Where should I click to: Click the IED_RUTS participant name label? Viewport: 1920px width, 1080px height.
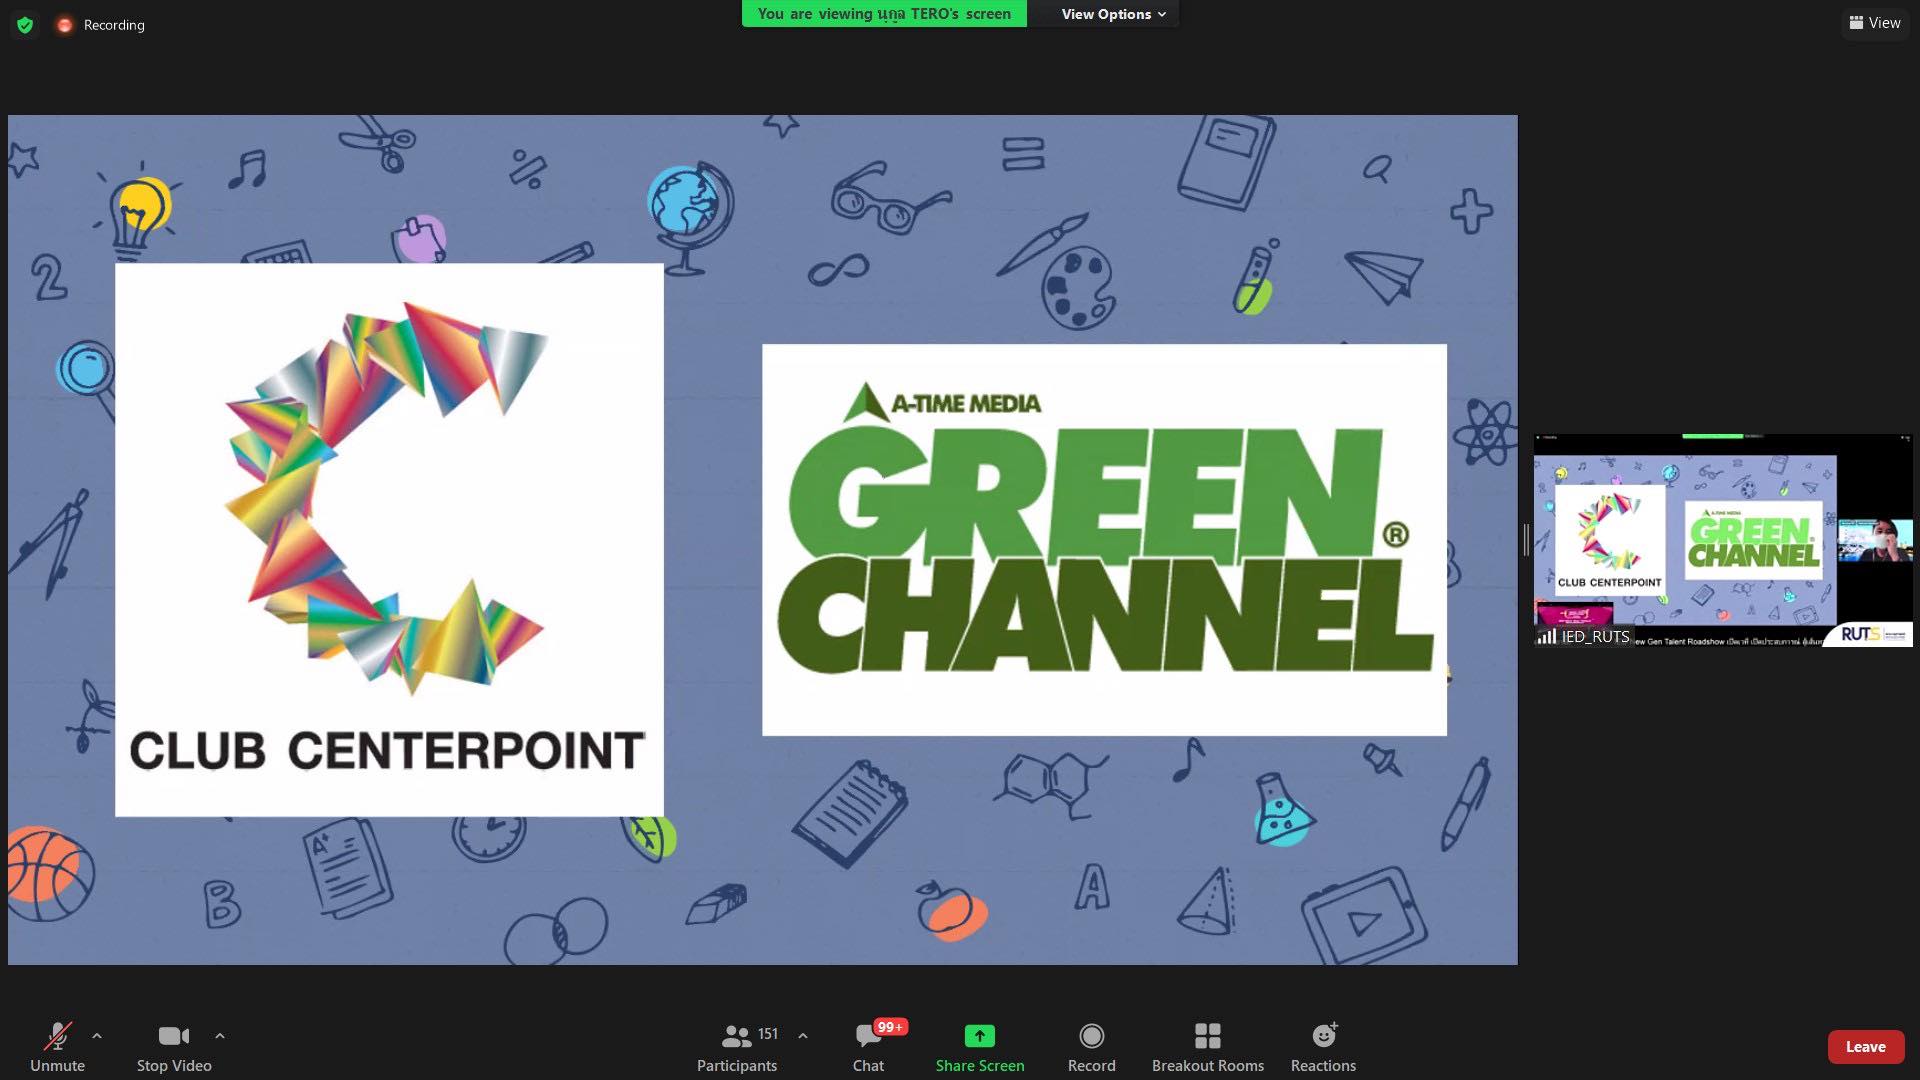coord(1595,637)
